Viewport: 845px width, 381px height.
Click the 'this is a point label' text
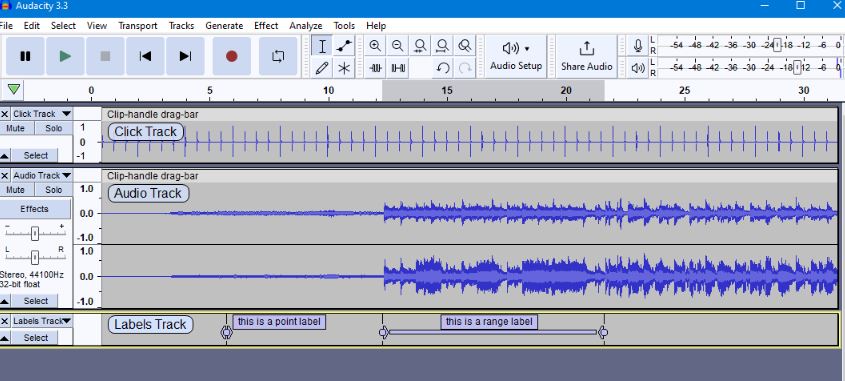279,322
